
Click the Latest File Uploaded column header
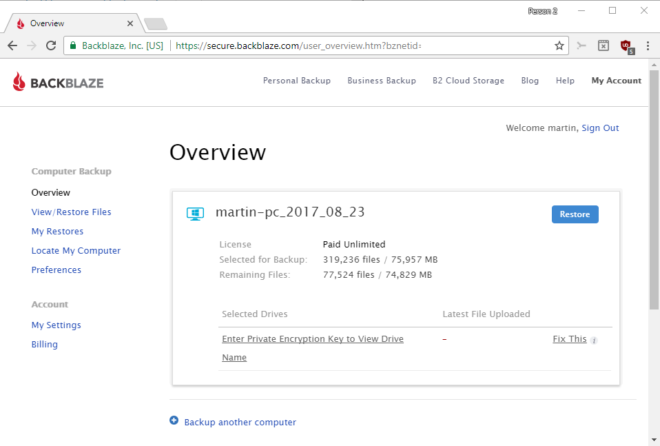[x=486, y=314]
